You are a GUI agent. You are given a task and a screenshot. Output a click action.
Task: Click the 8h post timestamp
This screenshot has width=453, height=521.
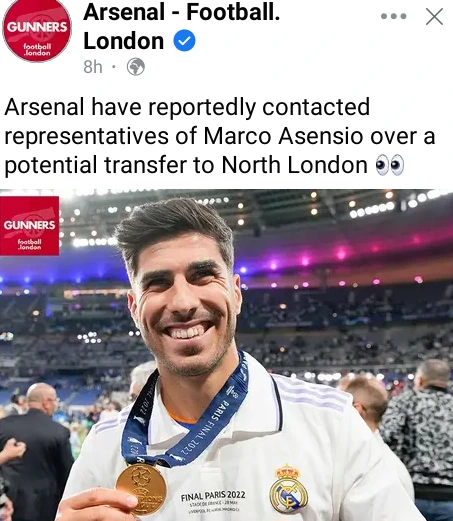point(93,67)
